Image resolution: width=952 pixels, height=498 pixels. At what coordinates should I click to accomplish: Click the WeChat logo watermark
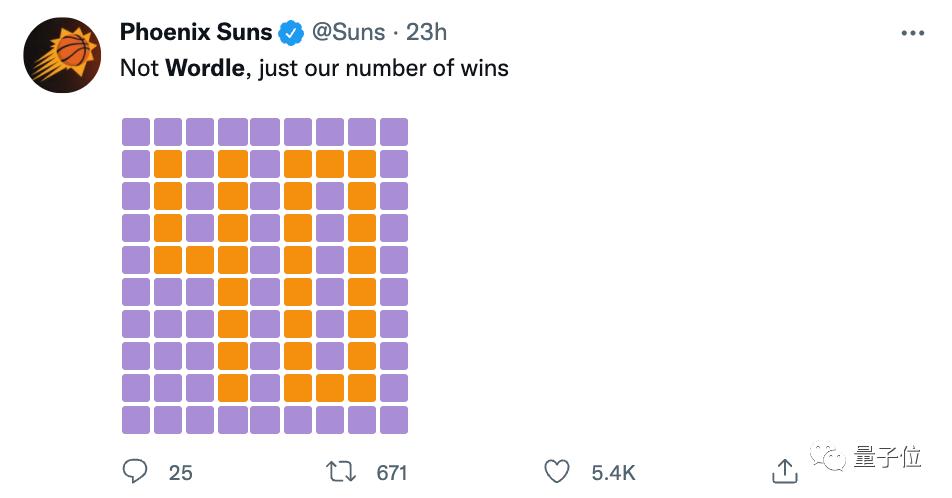click(828, 455)
